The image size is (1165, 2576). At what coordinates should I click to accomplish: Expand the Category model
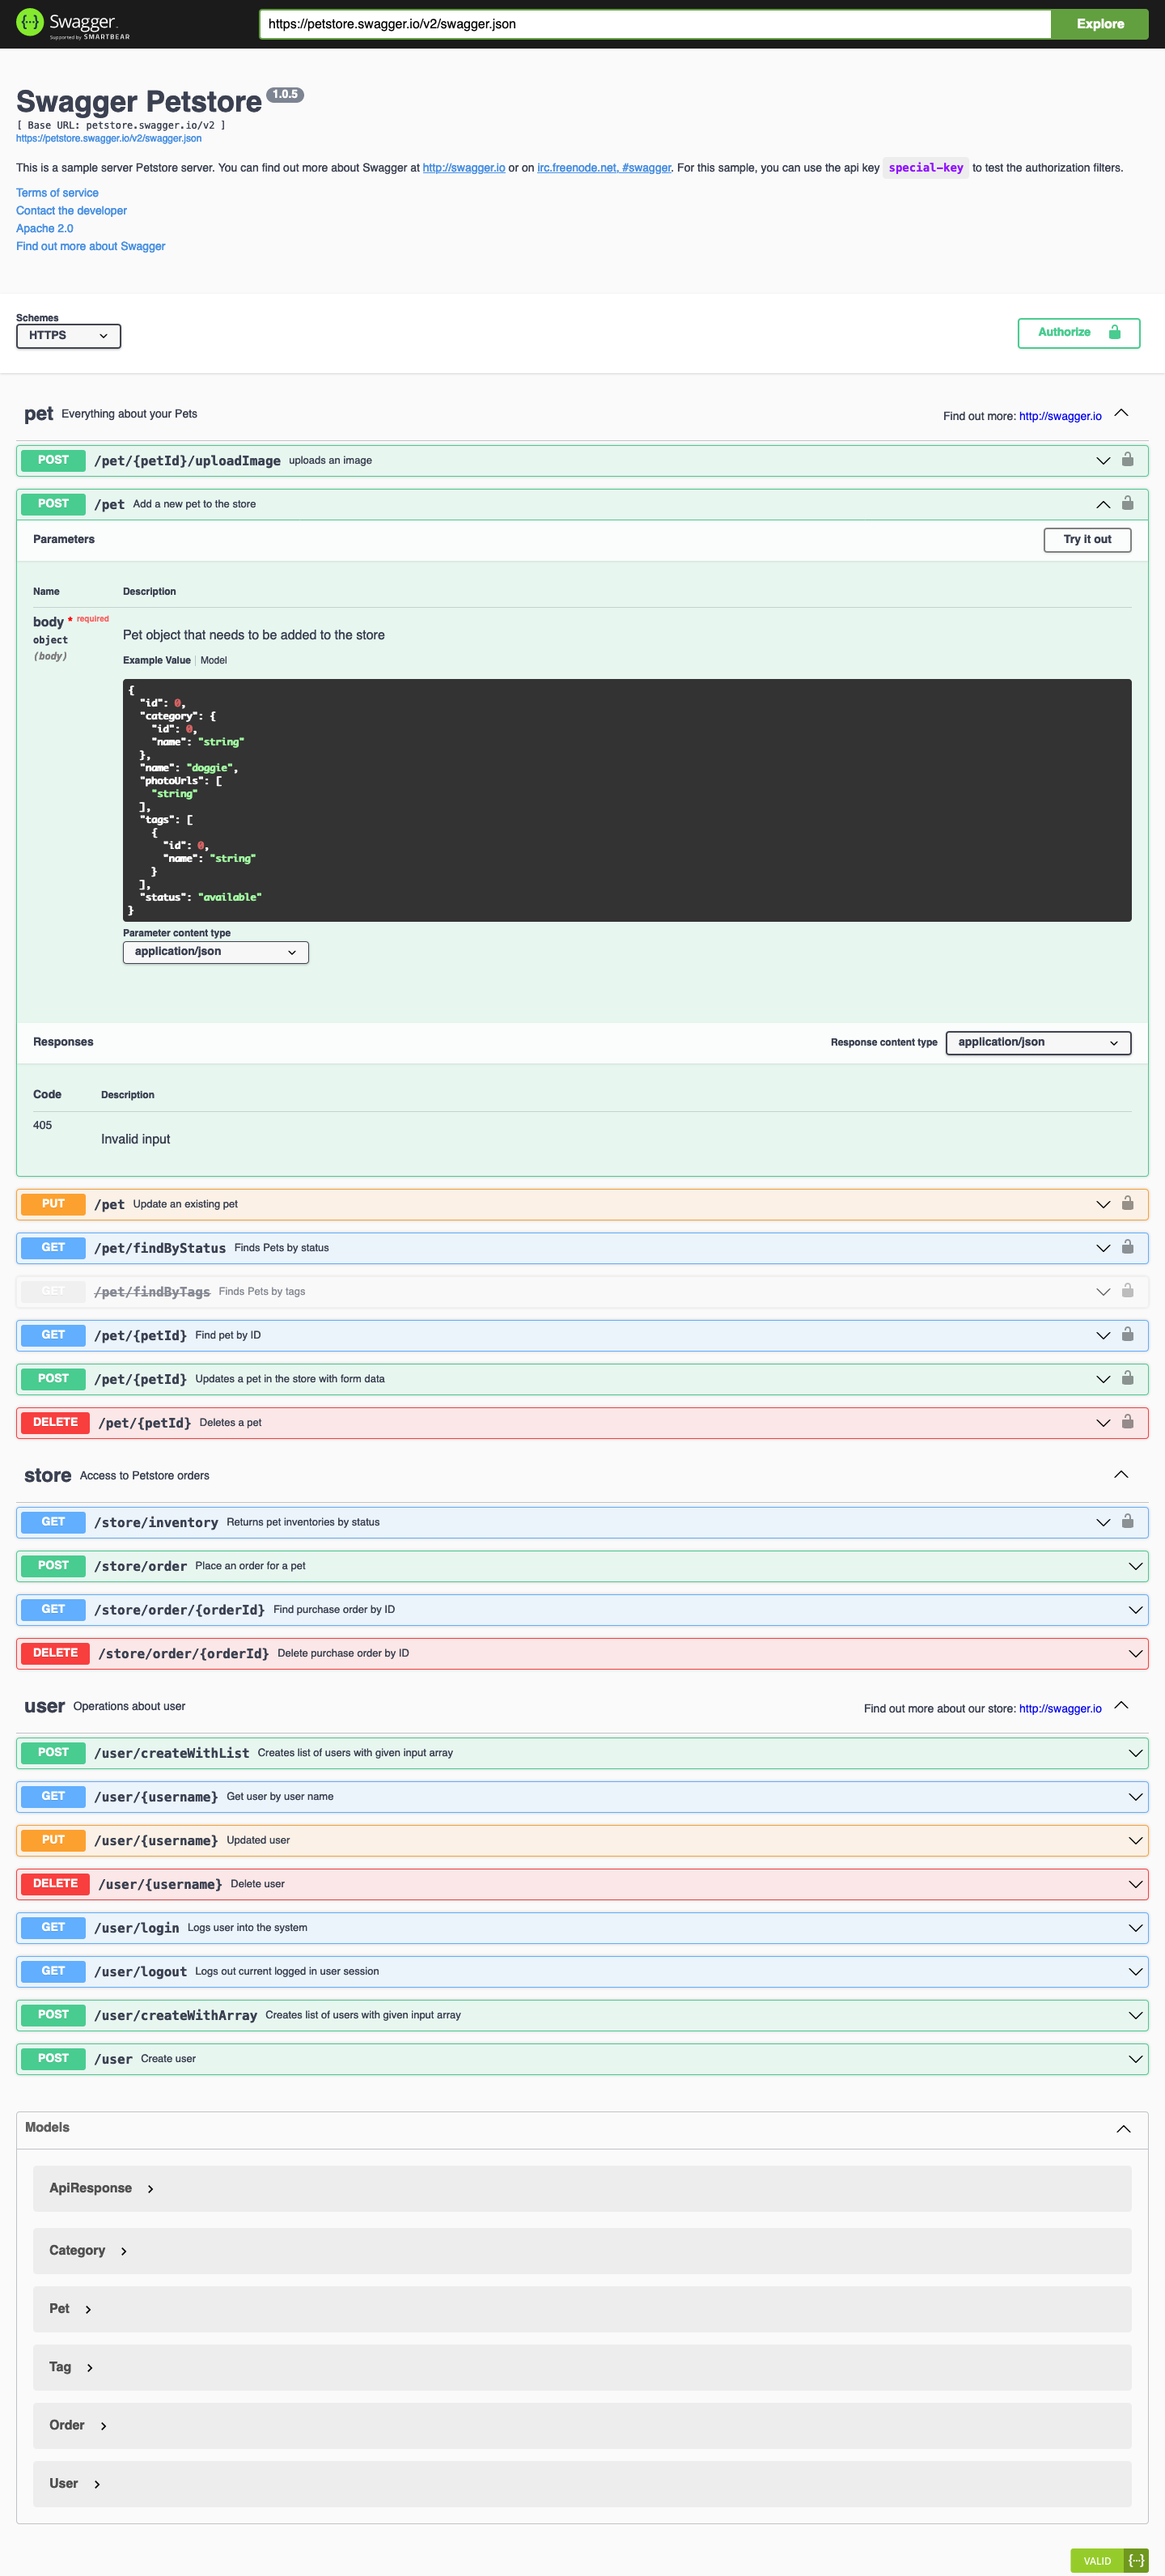(89, 2250)
